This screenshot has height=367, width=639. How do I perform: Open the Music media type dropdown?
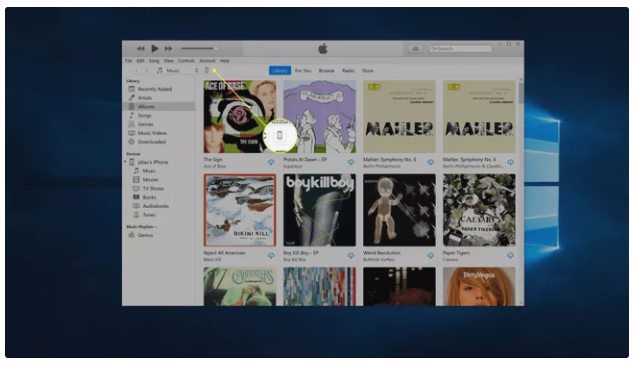pos(178,70)
